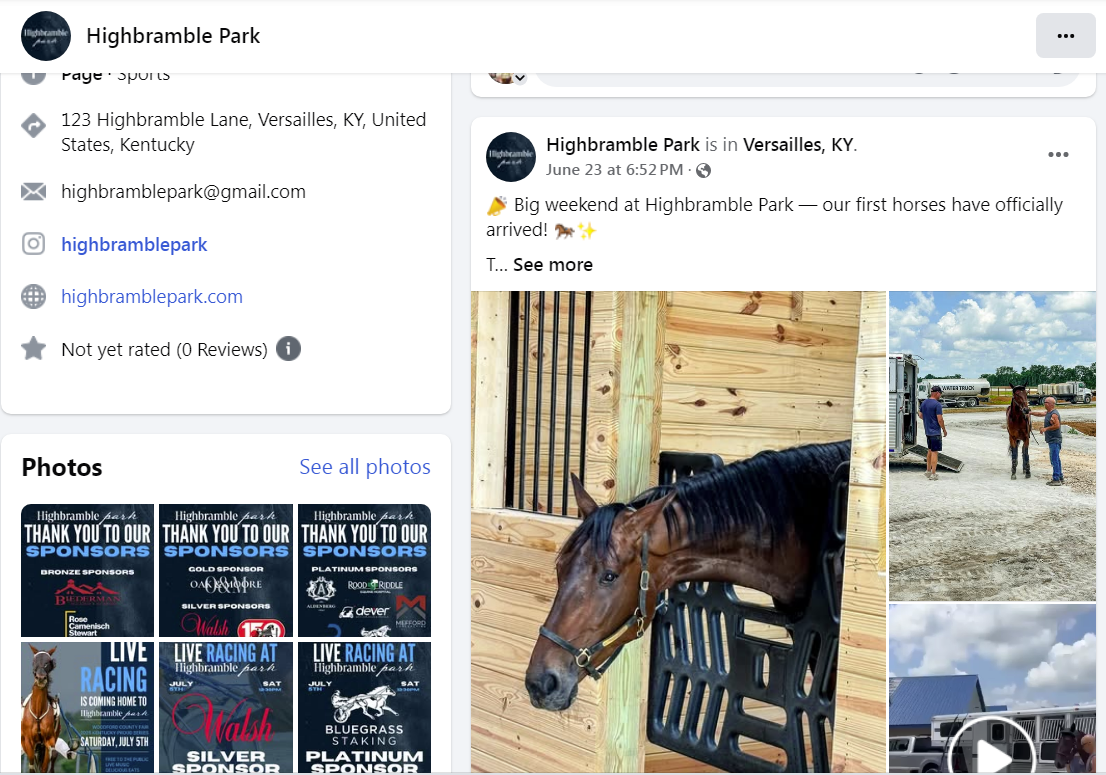Click the post's public audience globe icon
The height and width of the screenshot is (775, 1106).
click(703, 170)
